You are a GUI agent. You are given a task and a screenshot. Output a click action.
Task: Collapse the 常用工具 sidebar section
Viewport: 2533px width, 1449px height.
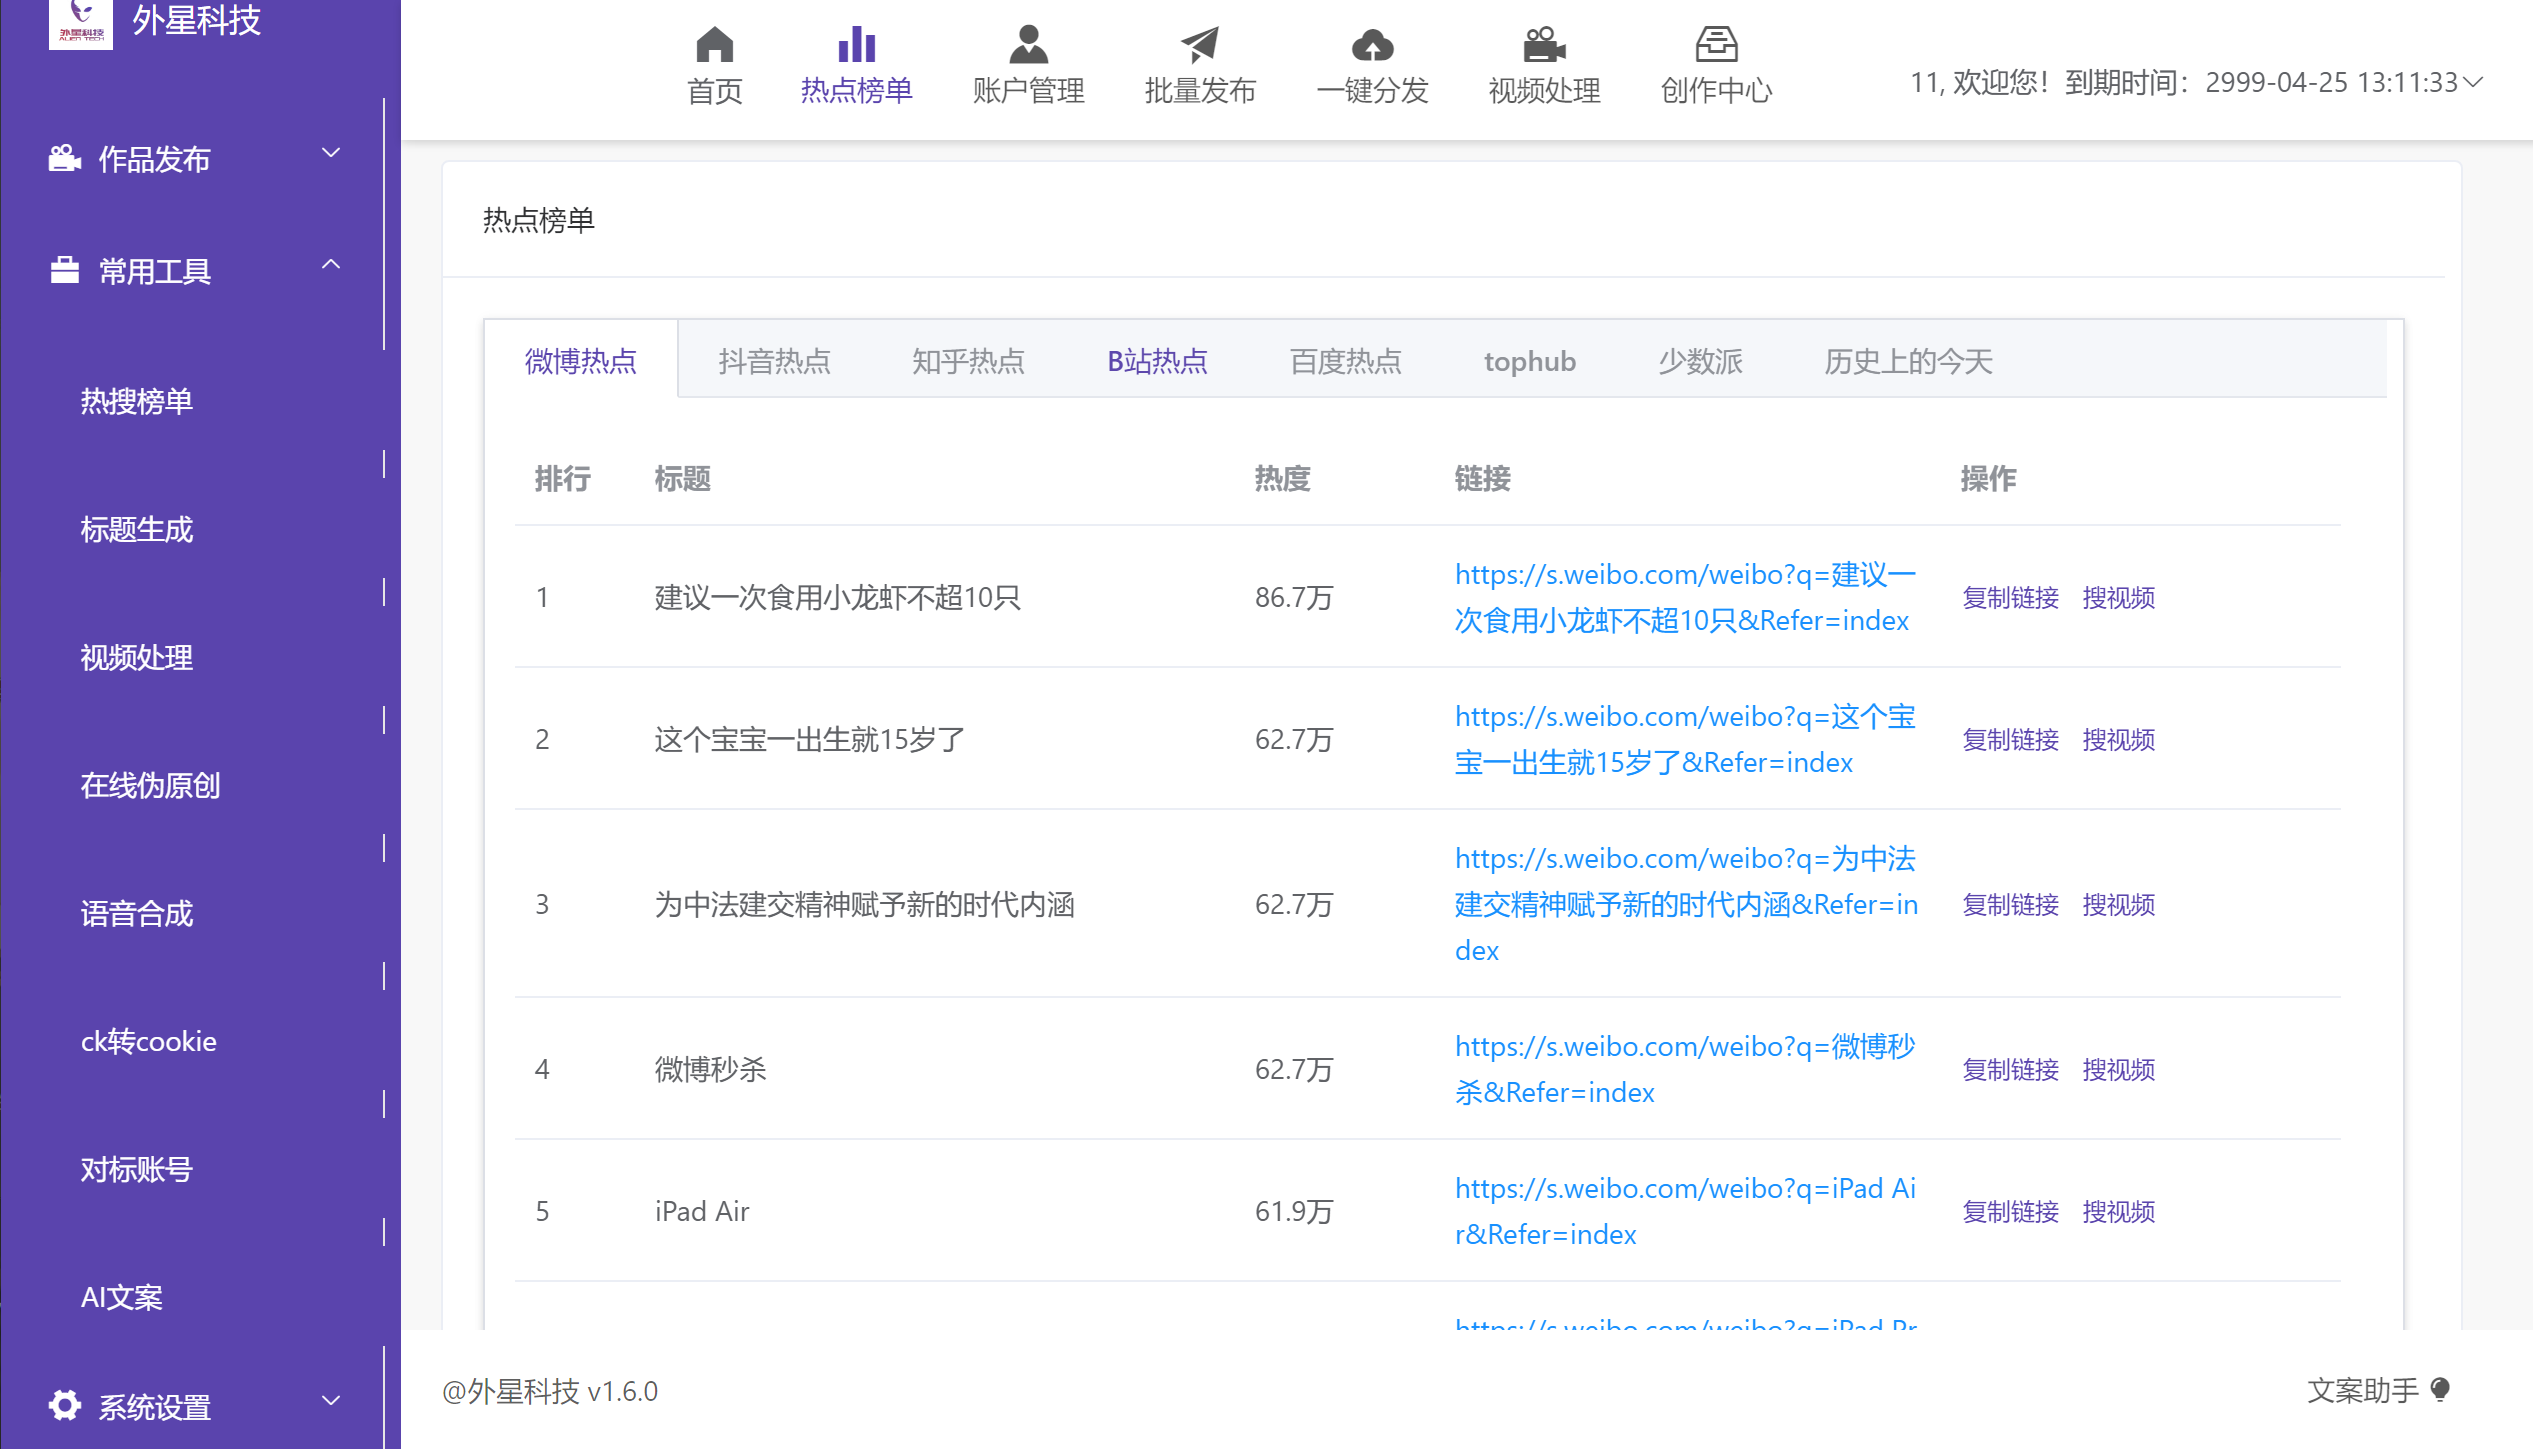coord(330,263)
